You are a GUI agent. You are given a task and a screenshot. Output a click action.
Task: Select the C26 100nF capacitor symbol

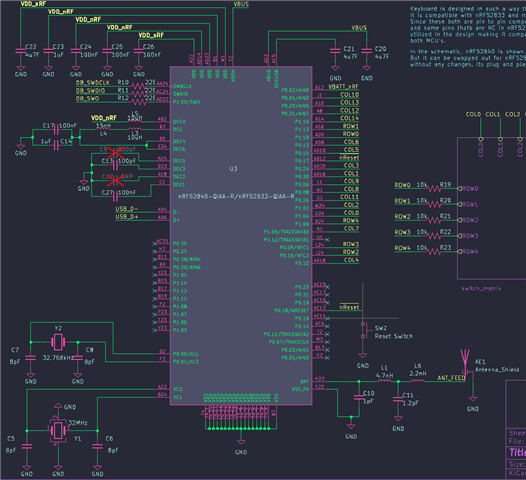139,51
